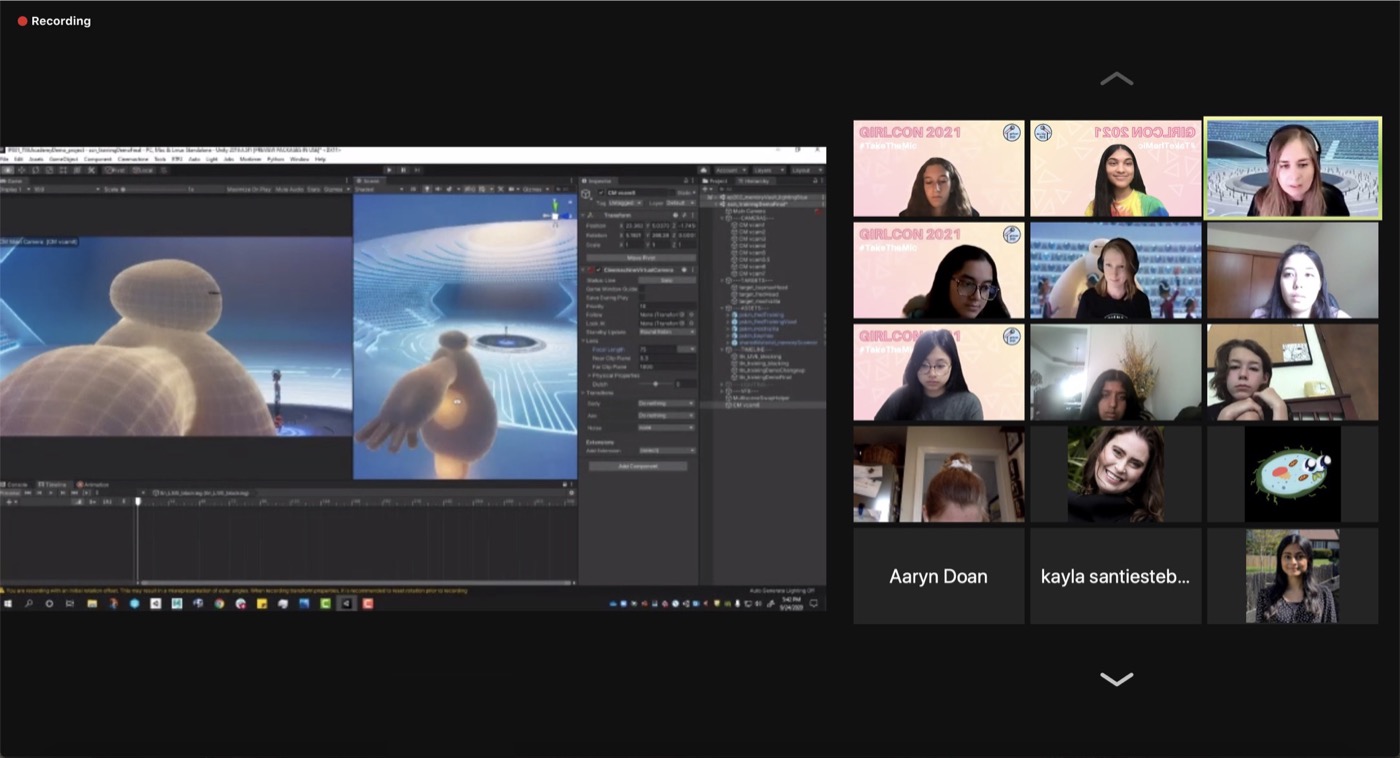Viewport: 1400px width, 758px height.
Task: Select the Hand tool in Unity toolbar
Action: coord(8,170)
